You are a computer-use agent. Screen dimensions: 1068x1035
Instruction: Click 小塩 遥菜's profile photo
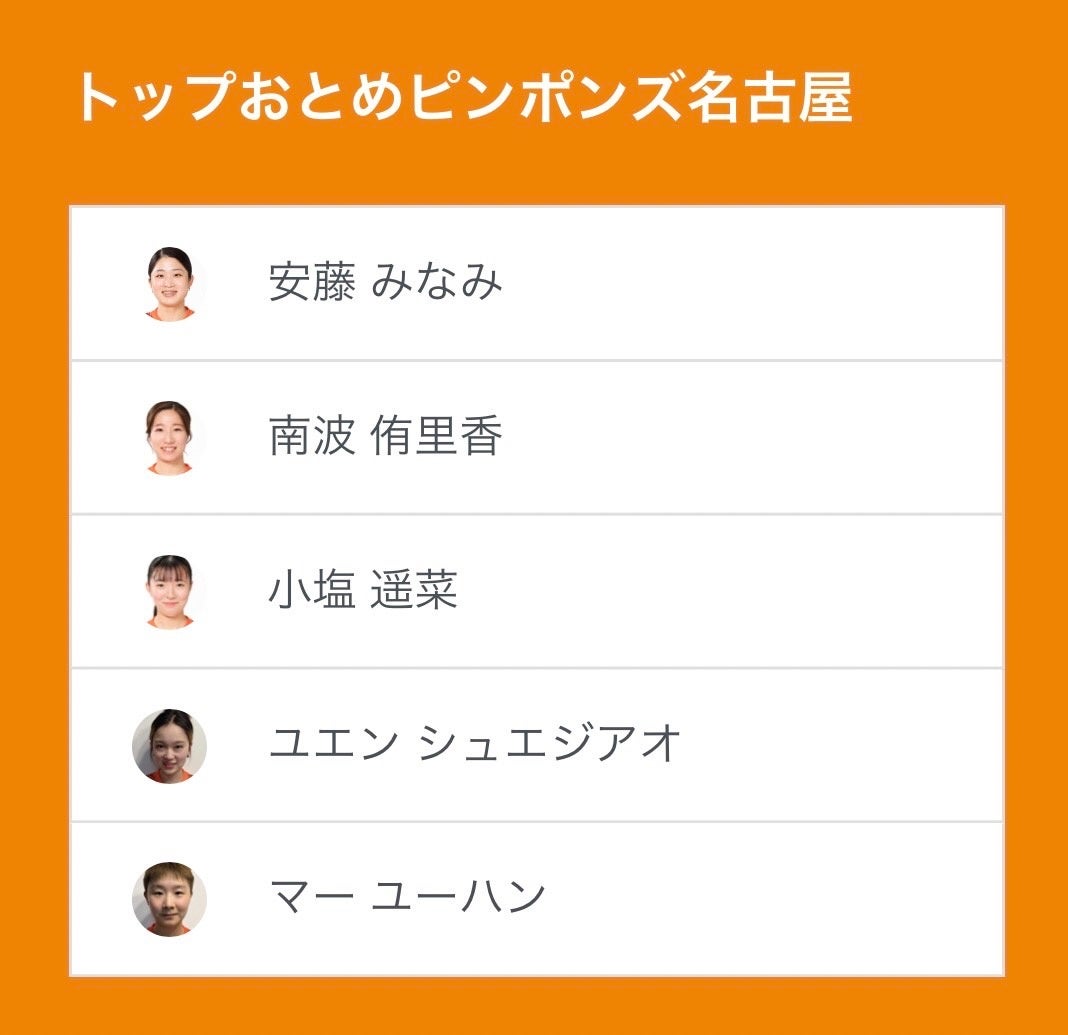point(169,591)
